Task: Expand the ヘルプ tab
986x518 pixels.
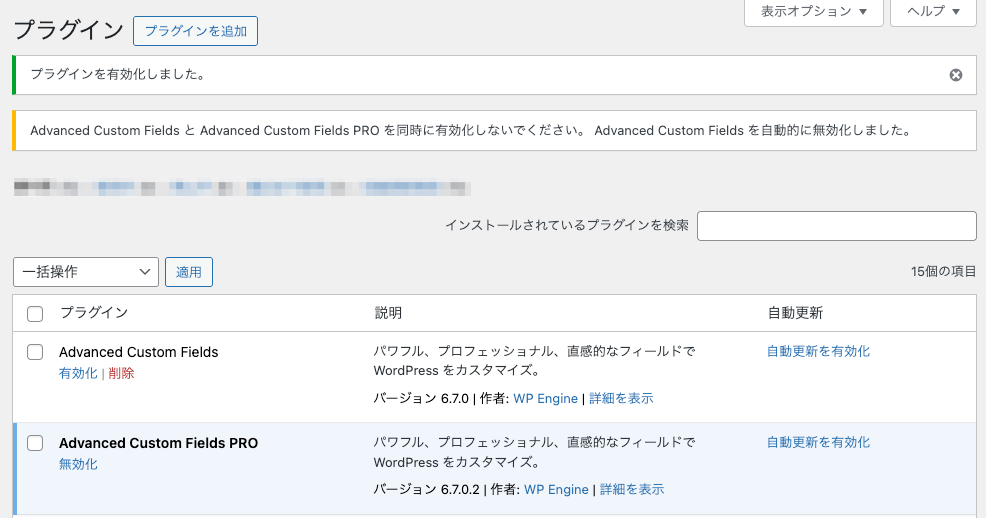Action: click(932, 12)
